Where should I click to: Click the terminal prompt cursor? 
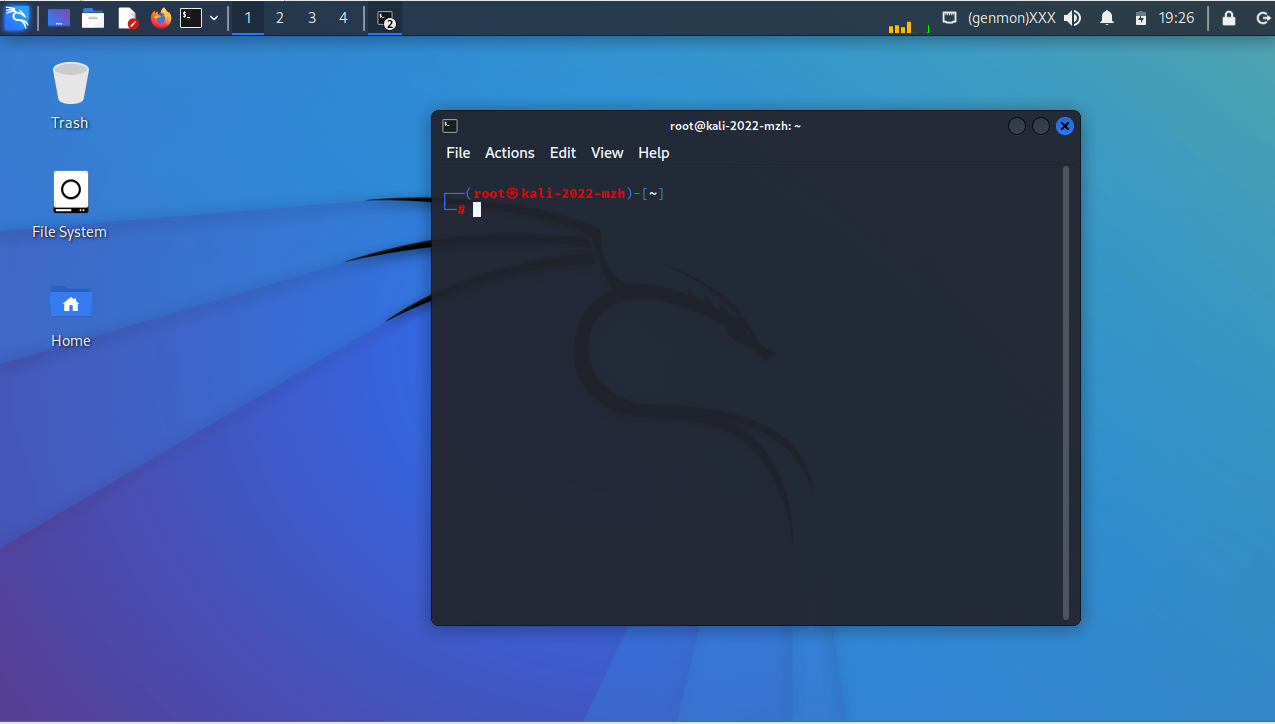(477, 209)
